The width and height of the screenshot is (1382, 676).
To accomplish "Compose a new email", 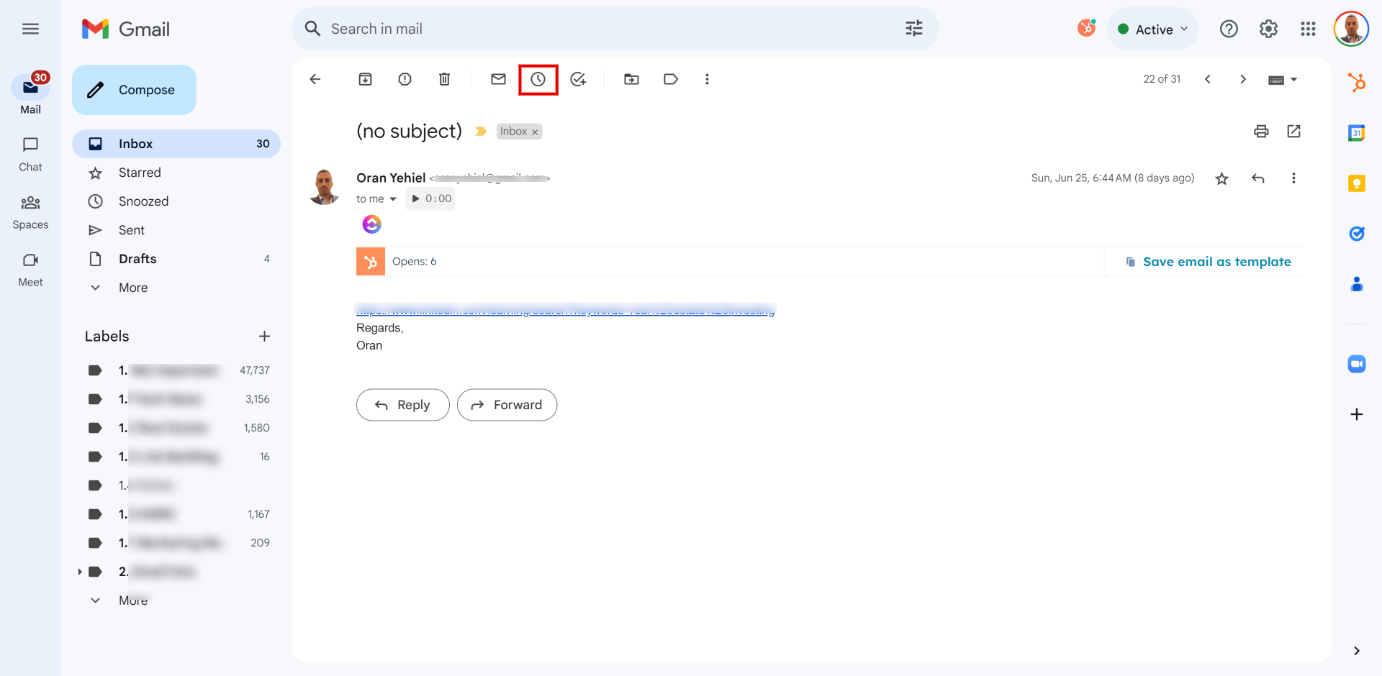I will 134,90.
